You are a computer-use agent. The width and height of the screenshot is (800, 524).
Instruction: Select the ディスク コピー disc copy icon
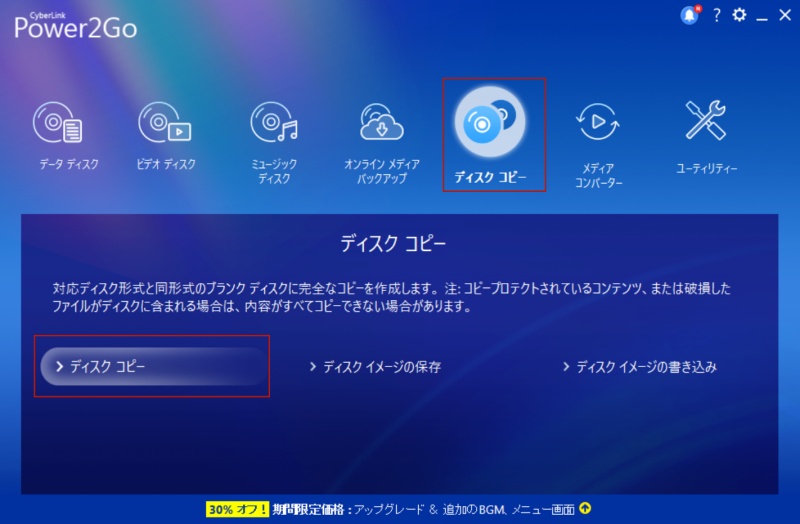490,122
